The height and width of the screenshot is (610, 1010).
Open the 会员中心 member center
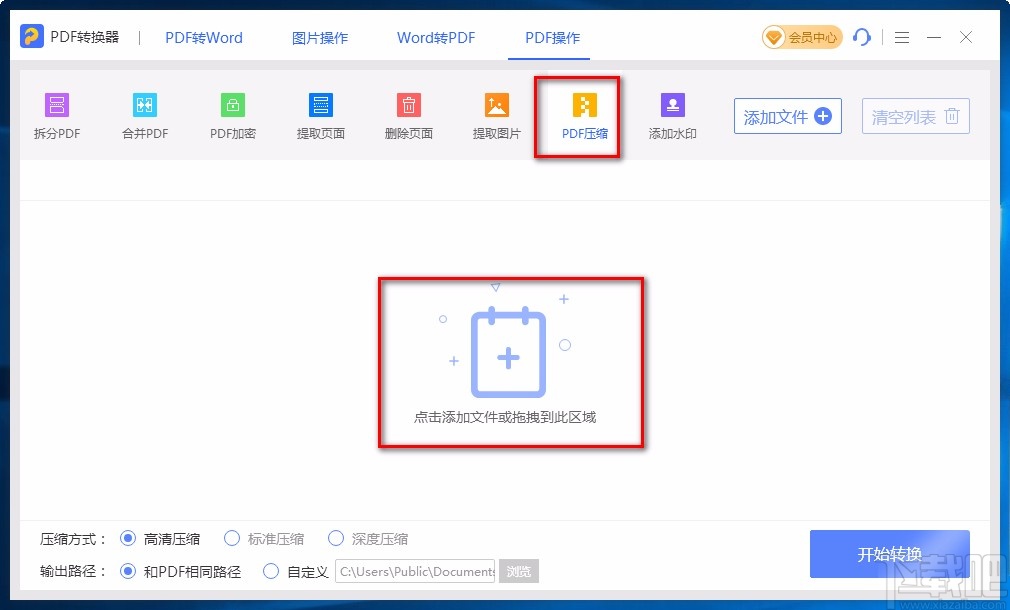(801, 37)
